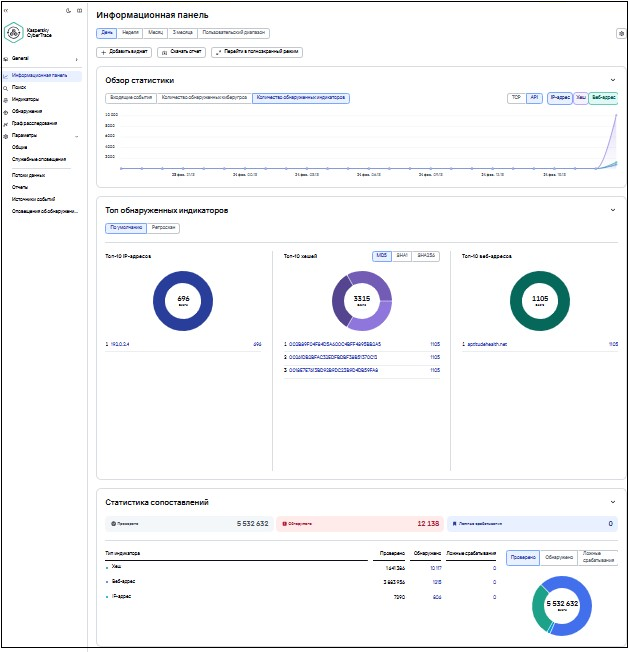The image size is (629, 652).
Task: Toggle the Веб-адрес series in the chart
Action: point(603,98)
